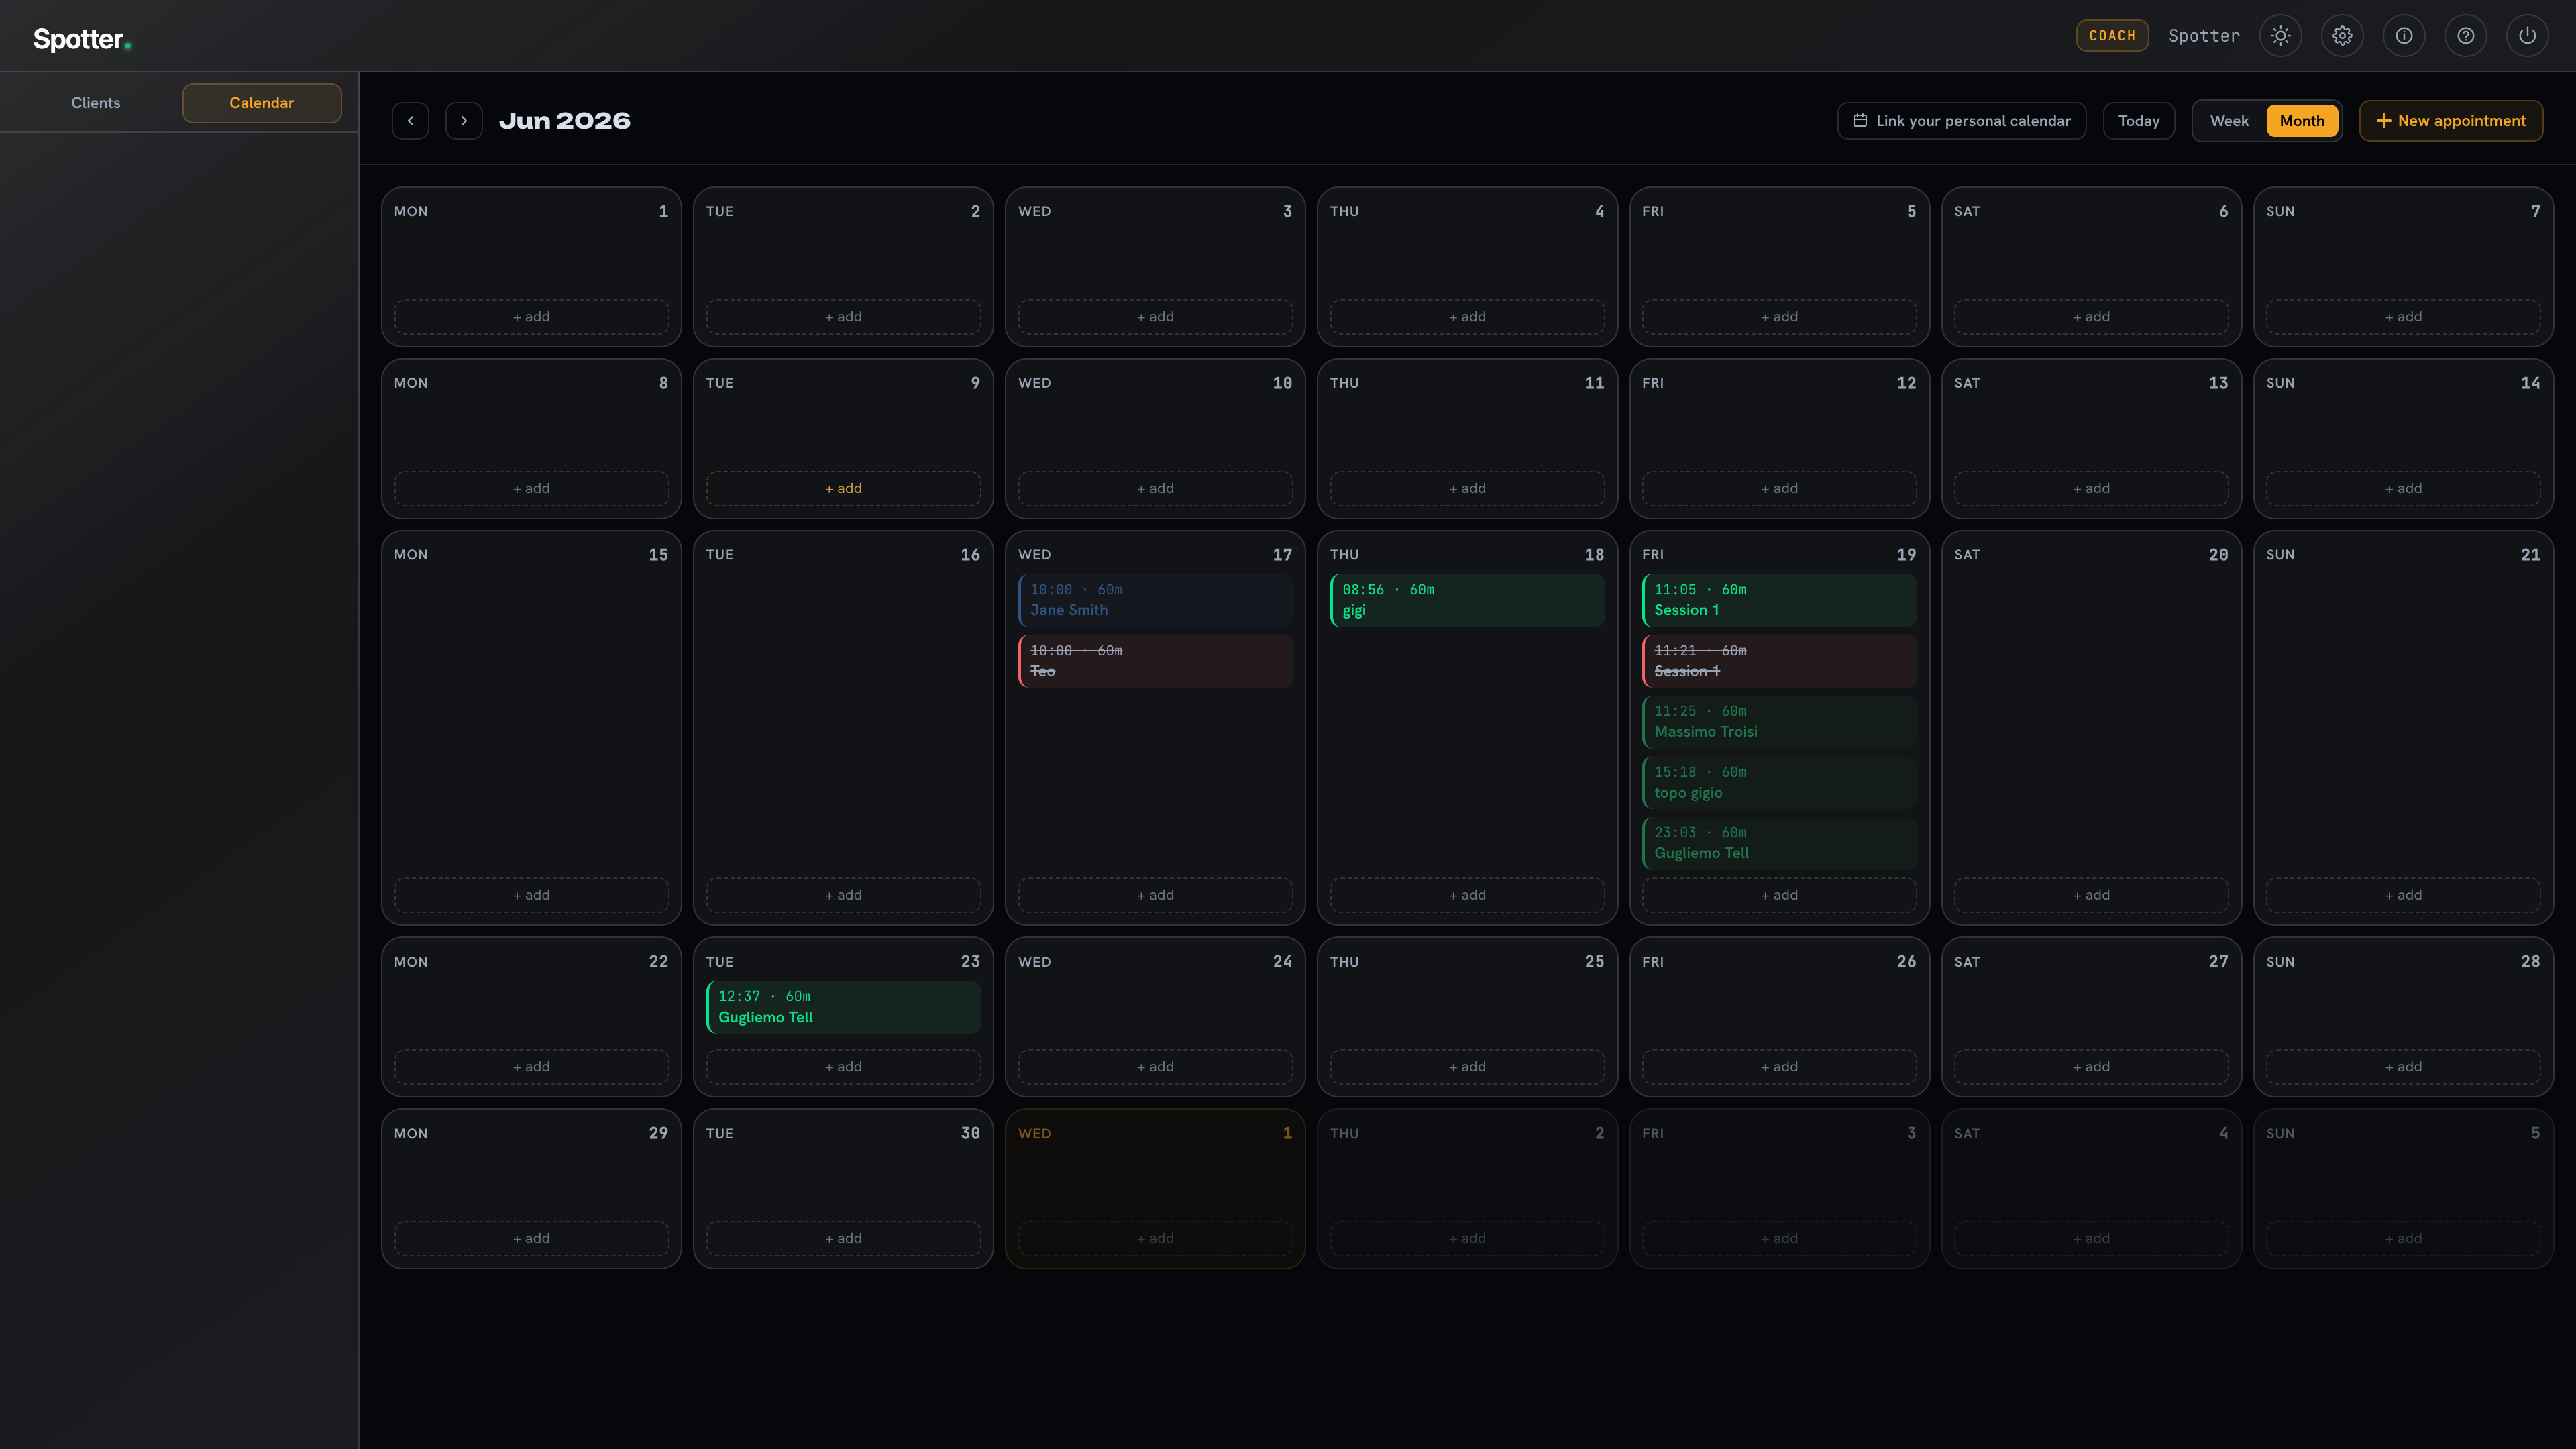
Task: Click highlighted add on Tuesday June 9
Action: (x=843, y=489)
